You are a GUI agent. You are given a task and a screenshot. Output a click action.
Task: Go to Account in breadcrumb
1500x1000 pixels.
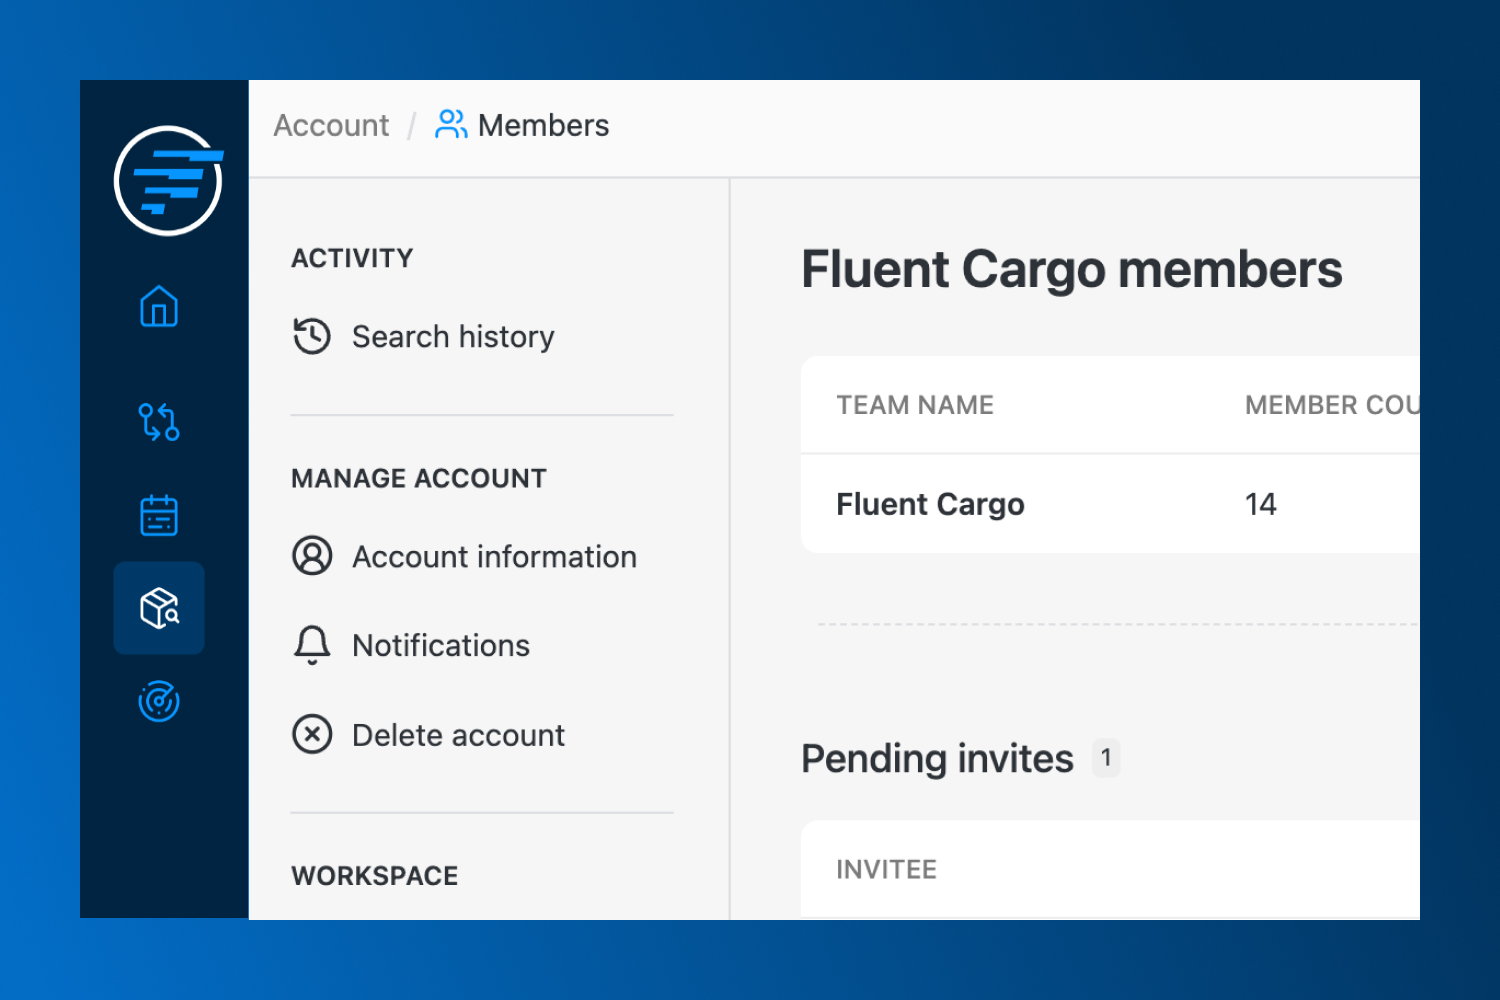pyautogui.click(x=331, y=125)
